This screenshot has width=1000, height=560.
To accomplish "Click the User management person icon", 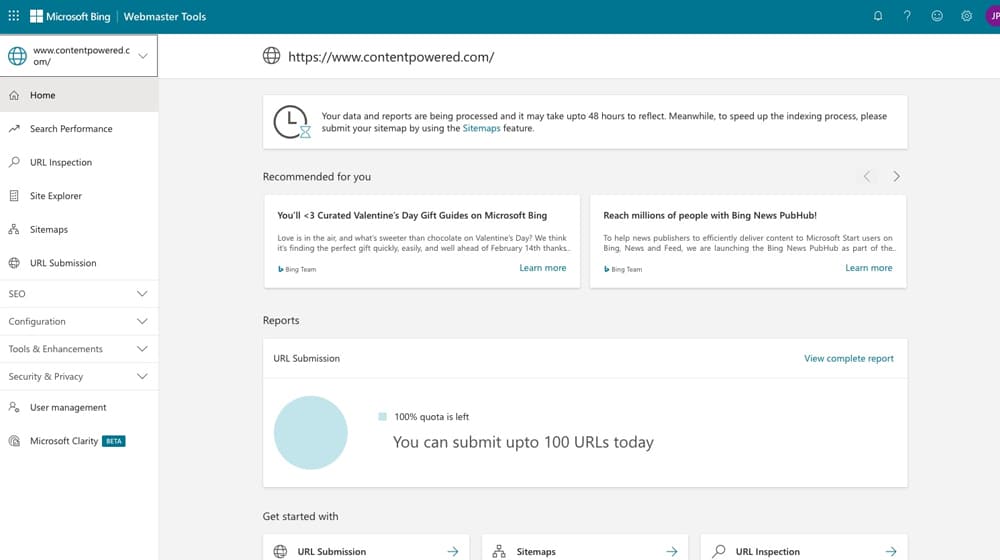I will 14,407.
